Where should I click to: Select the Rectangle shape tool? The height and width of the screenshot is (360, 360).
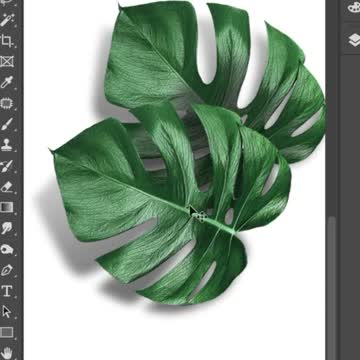pos(7,332)
